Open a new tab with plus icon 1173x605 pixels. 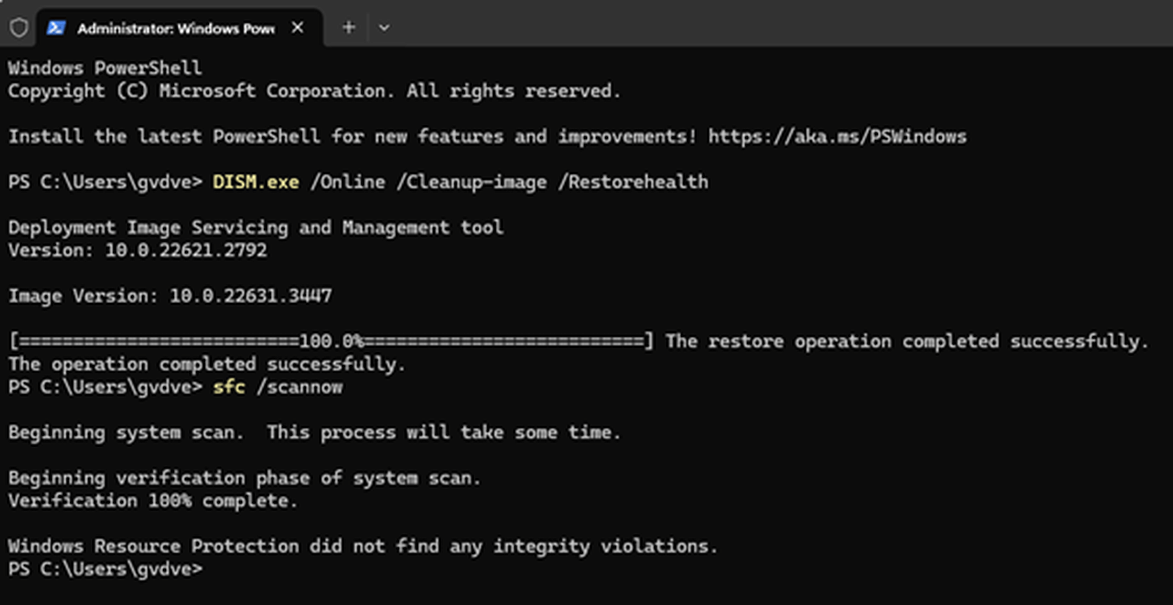[x=348, y=28]
